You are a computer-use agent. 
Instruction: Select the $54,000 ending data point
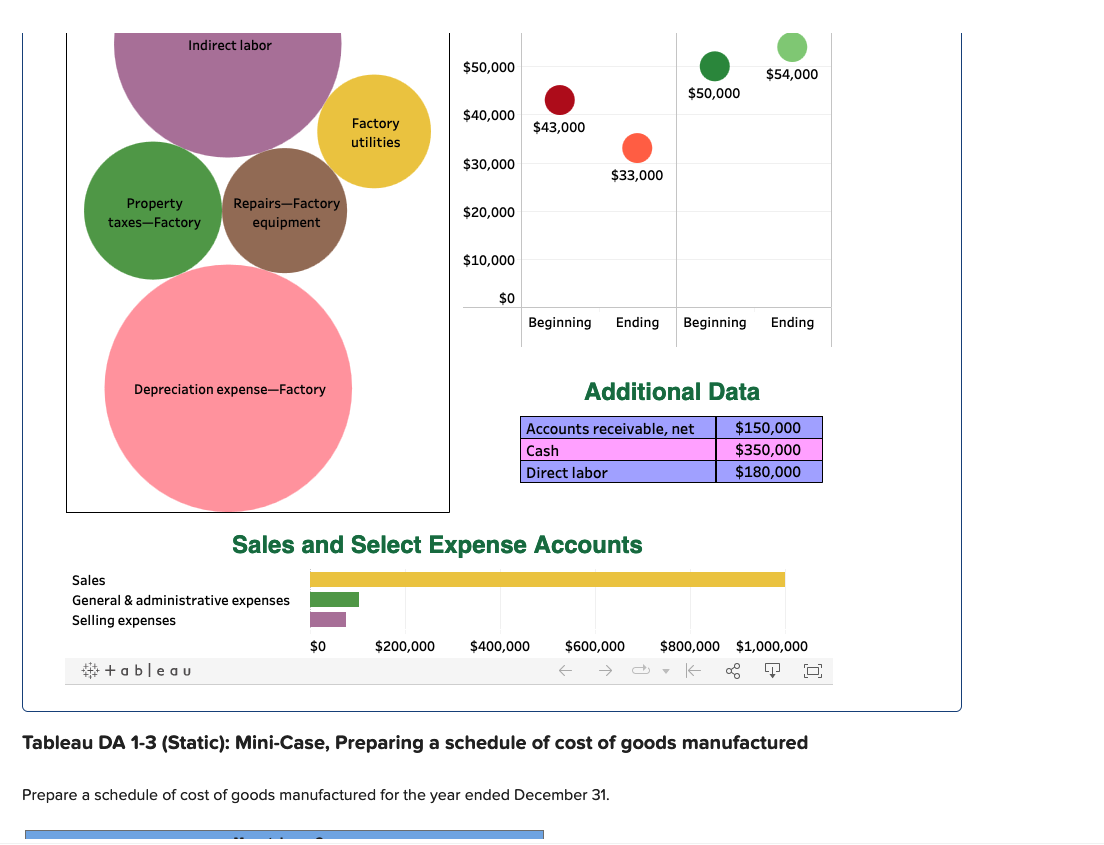tap(791, 46)
